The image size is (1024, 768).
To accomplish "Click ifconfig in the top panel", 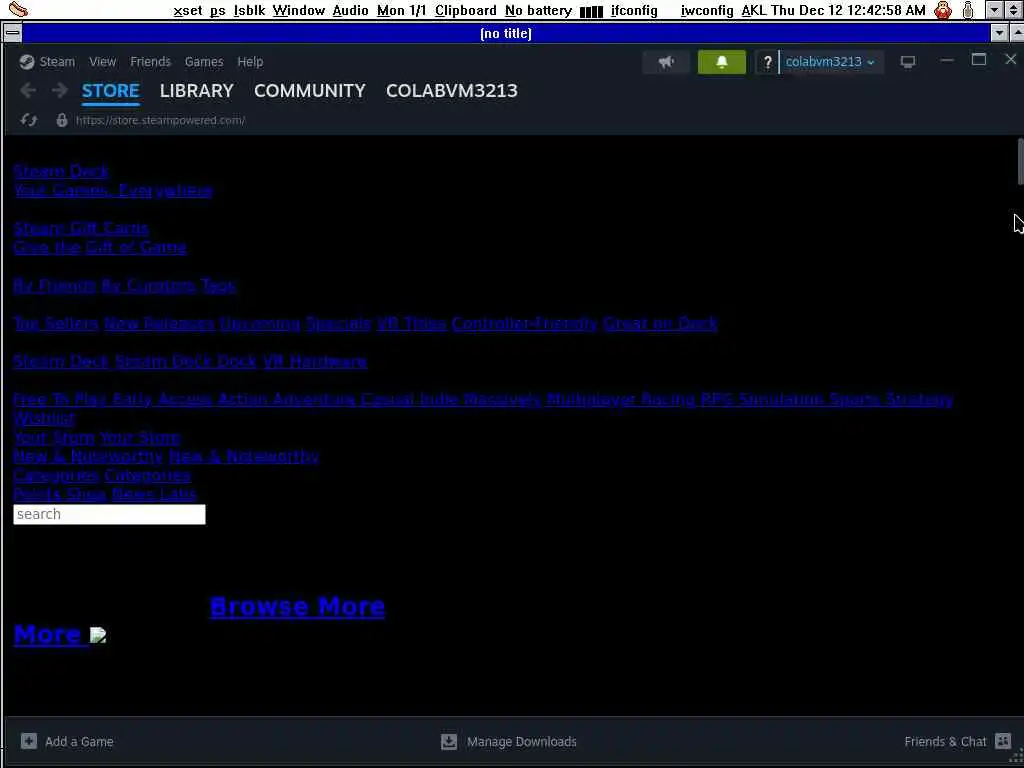I will (634, 10).
